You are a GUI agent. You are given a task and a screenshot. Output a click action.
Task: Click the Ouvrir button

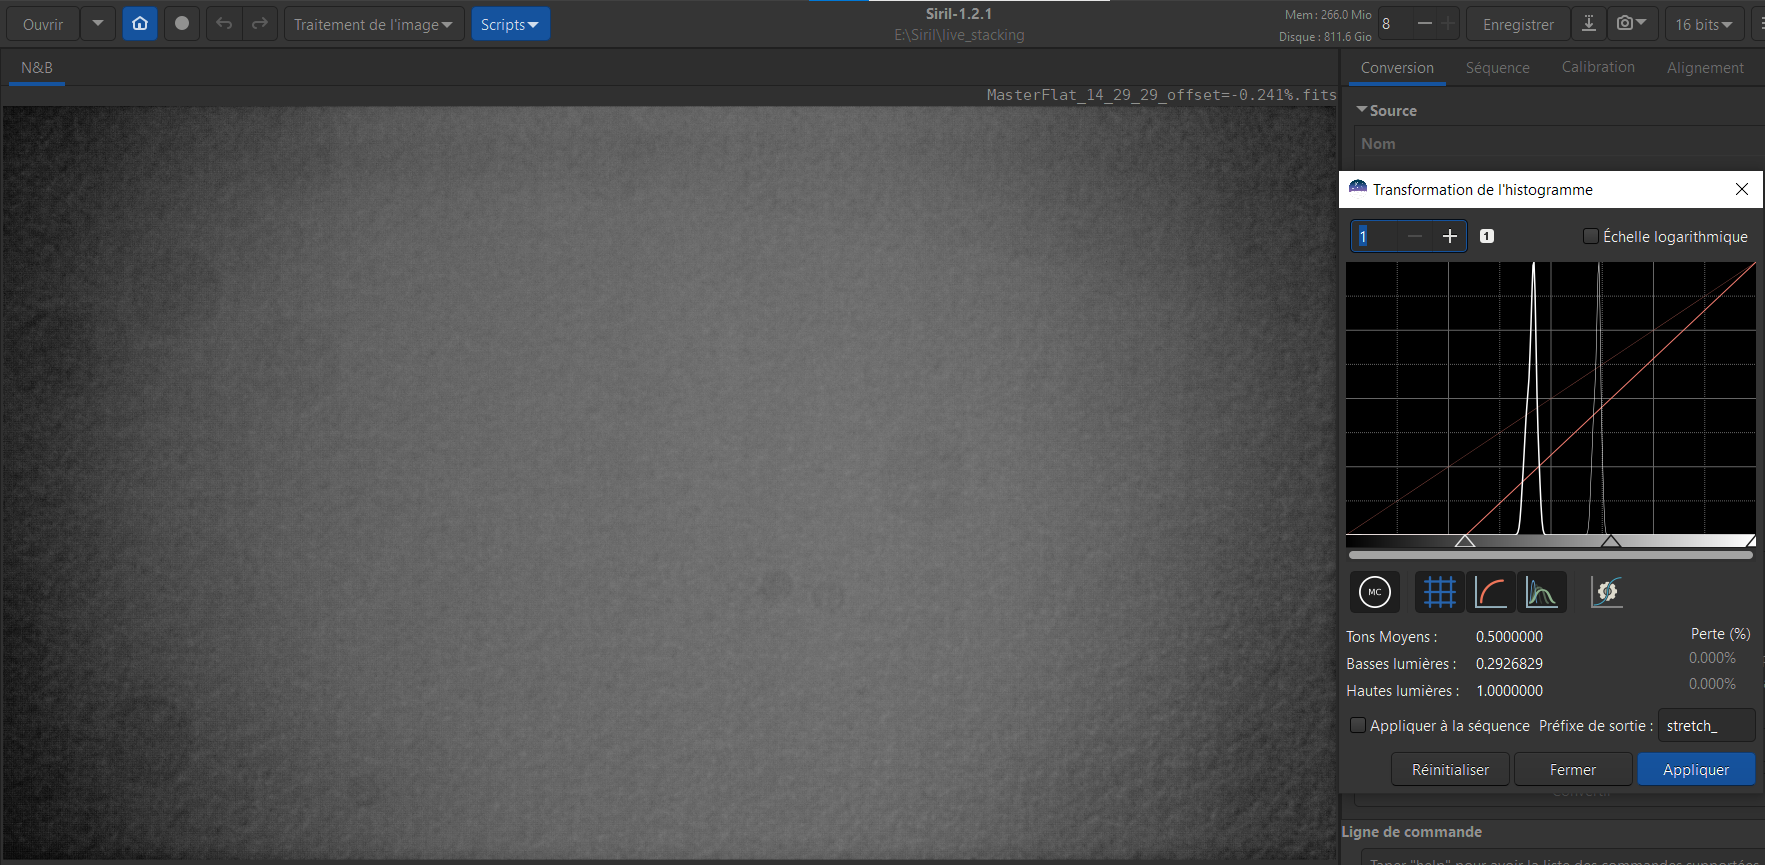pyautogui.click(x=43, y=24)
